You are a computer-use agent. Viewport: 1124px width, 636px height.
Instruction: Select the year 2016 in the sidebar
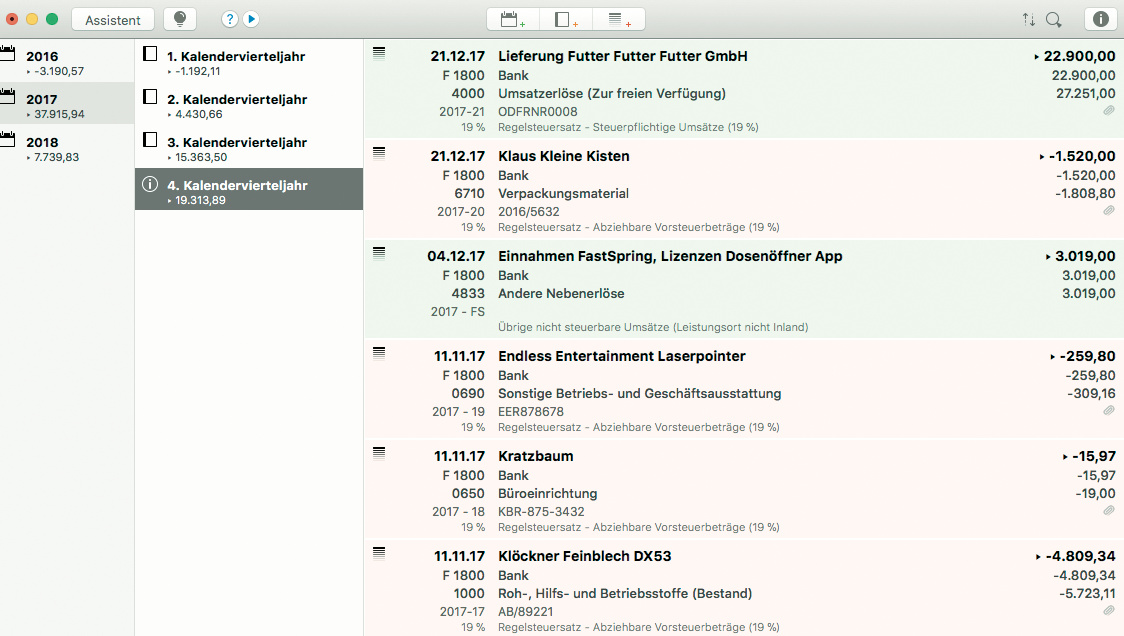[x=42, y=57]
